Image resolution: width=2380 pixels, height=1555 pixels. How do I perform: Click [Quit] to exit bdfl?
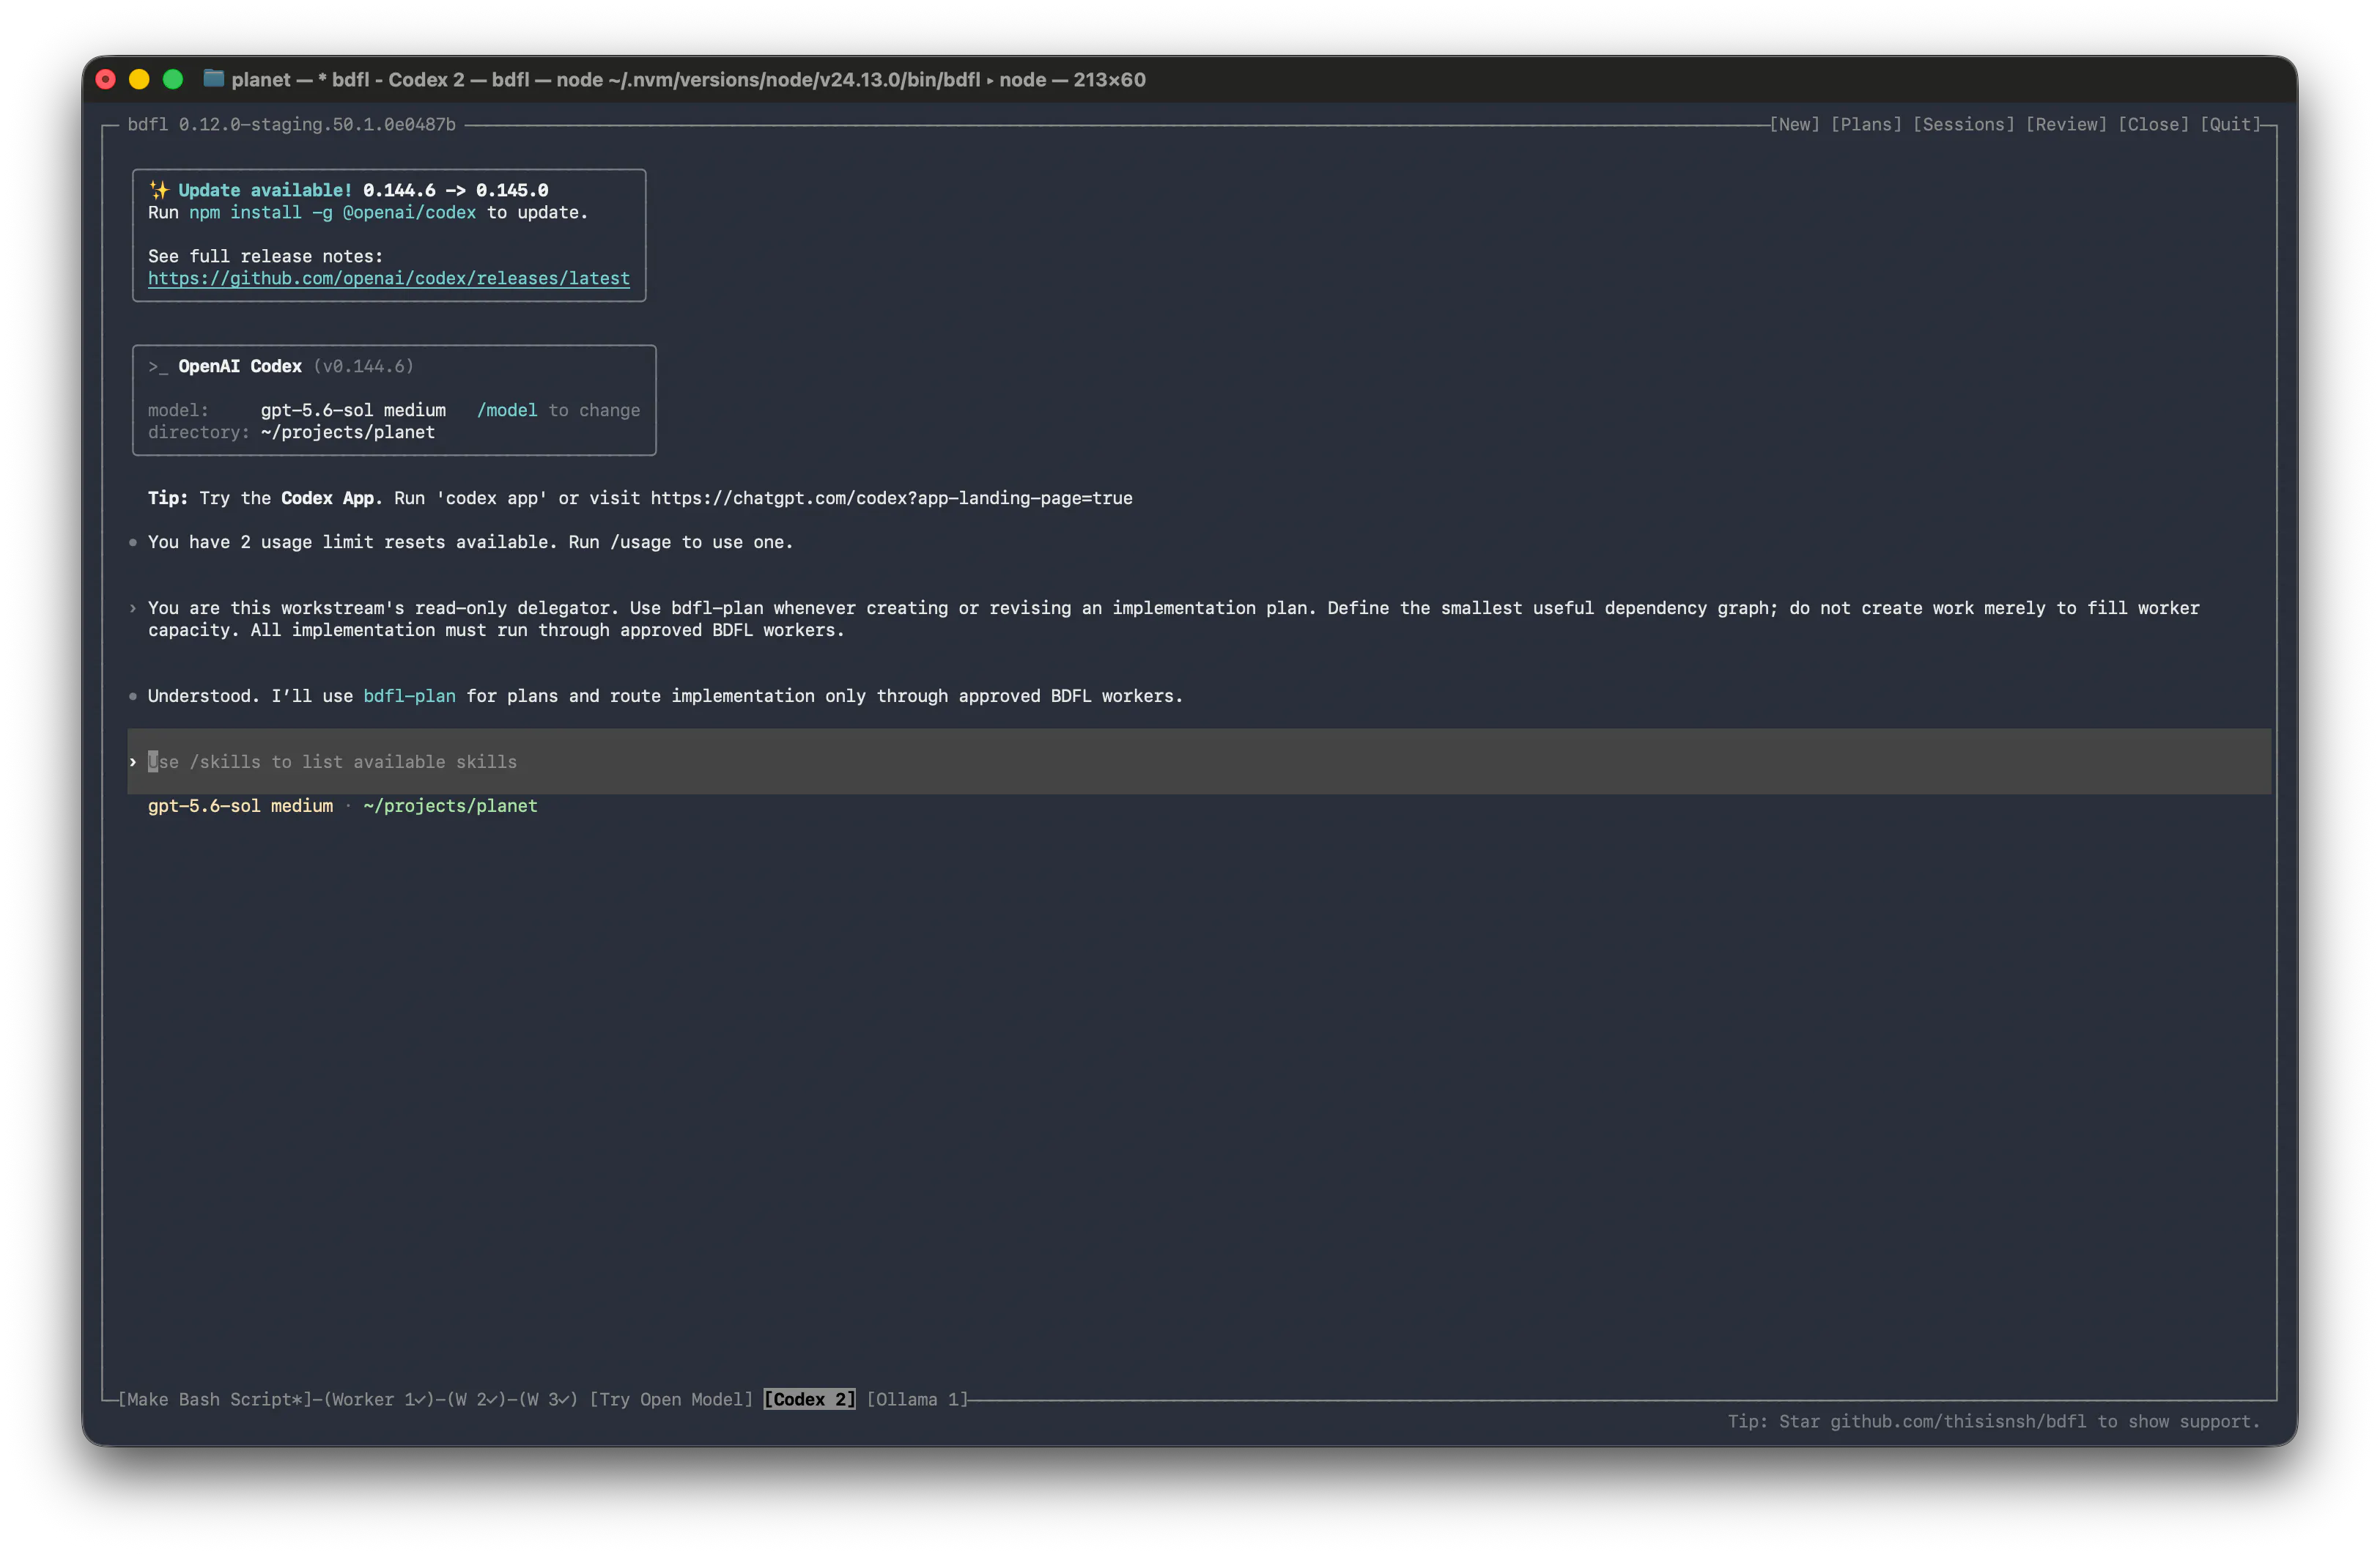[x=2230, y=124]
